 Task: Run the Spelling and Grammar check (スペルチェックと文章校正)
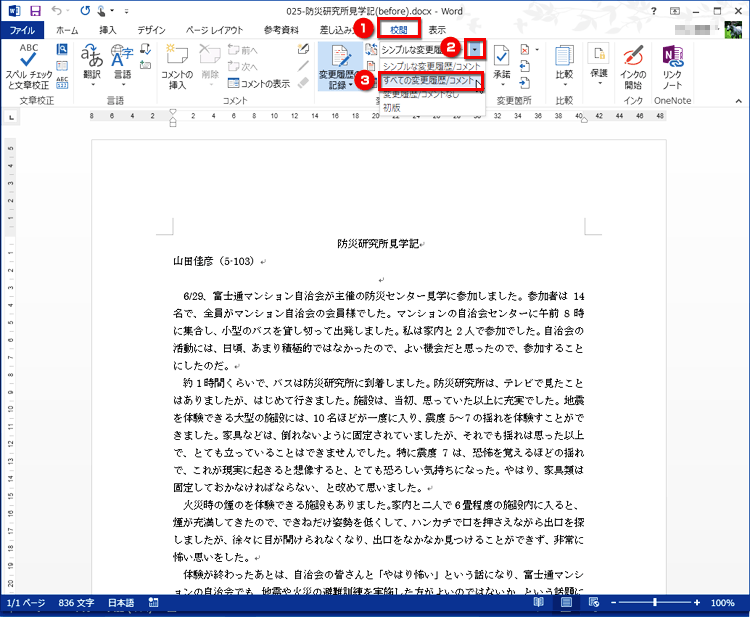(x=28, y=67)
